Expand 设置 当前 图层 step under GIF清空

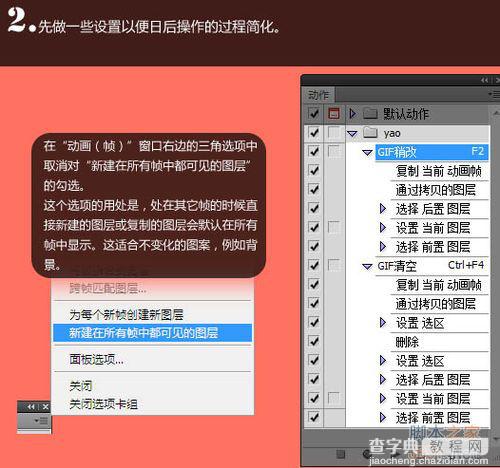point(383,398)
